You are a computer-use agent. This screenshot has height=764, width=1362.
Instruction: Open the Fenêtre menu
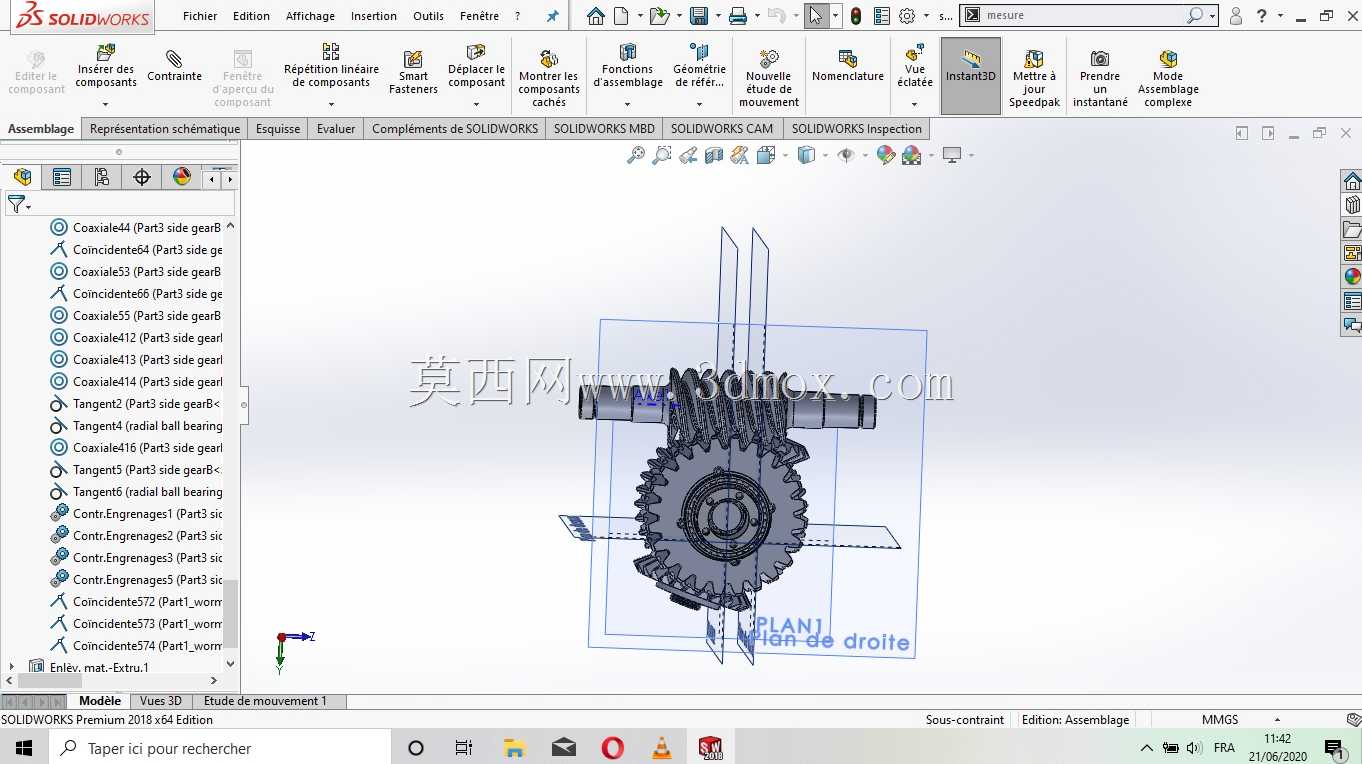[x=480, y=16]
